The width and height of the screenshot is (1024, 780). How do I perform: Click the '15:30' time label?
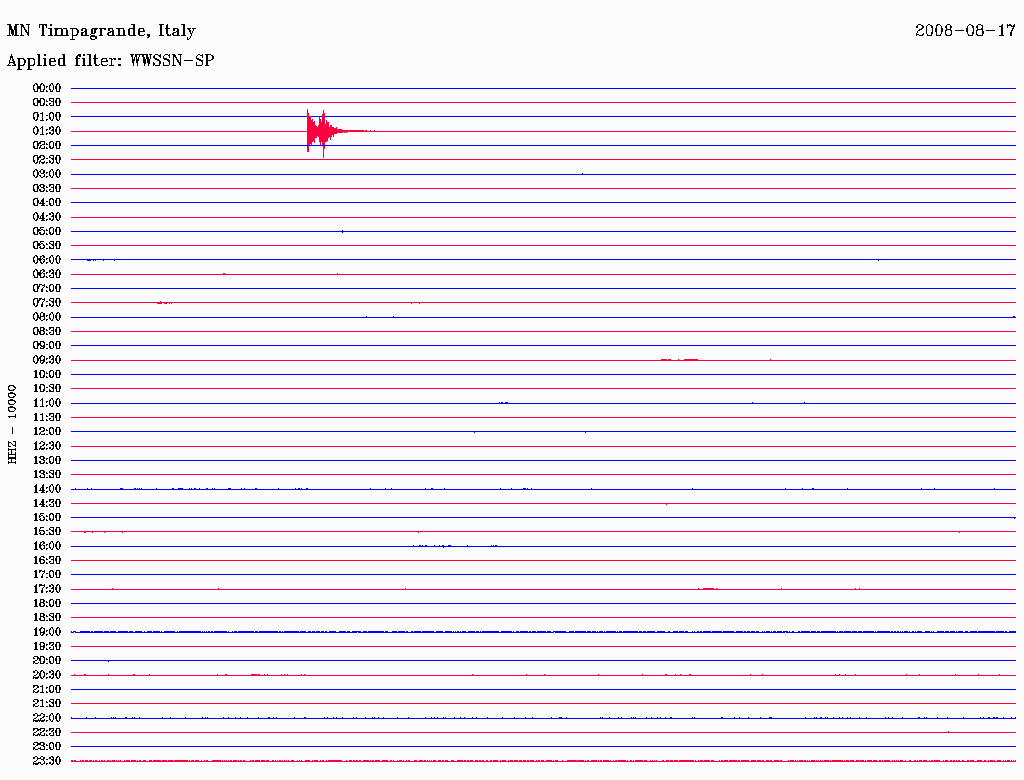pos(47,532)
